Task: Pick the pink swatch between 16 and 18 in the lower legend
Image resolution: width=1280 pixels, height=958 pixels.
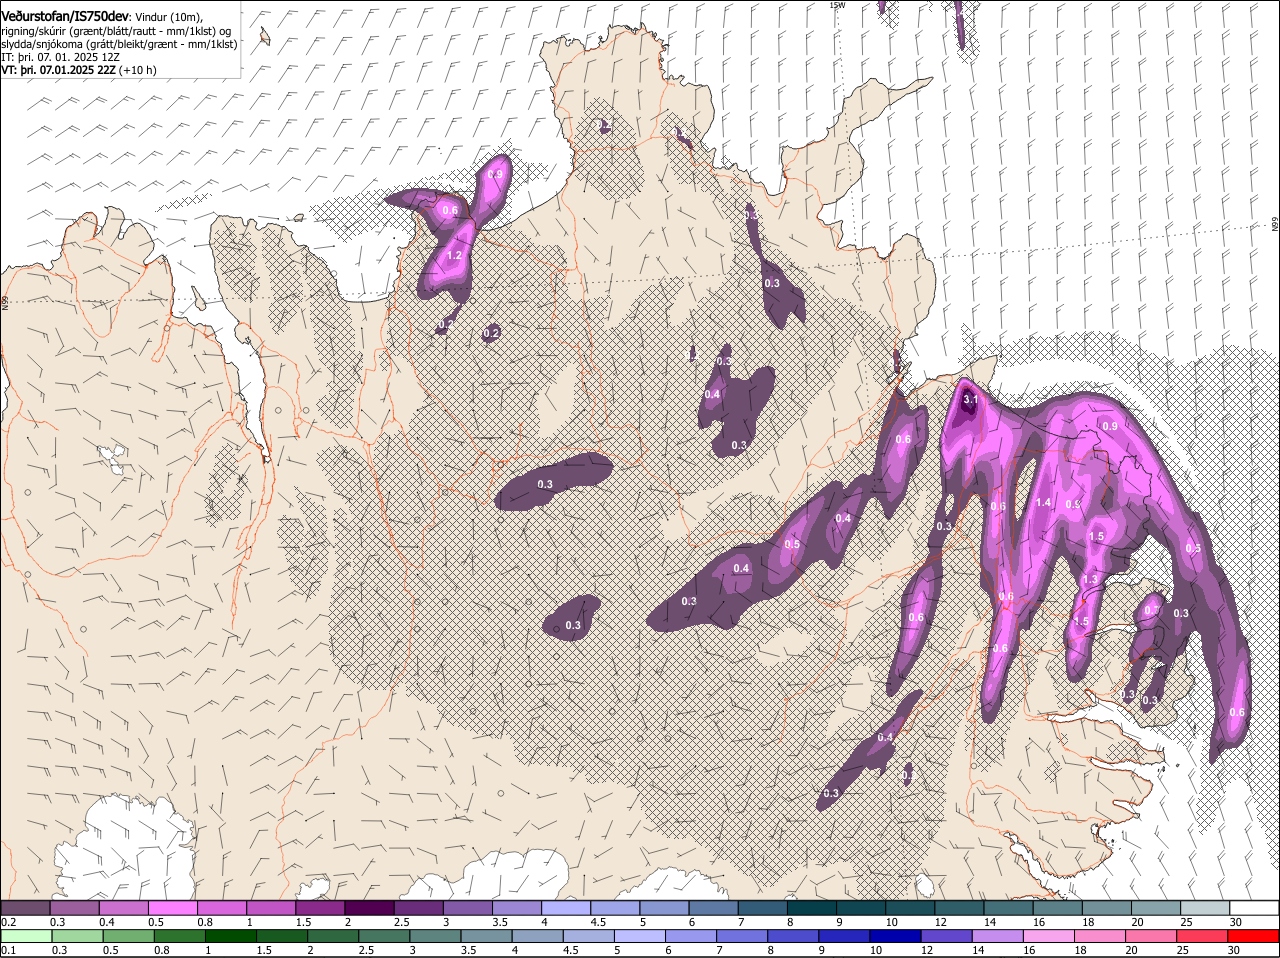Action: [1049, 937]
